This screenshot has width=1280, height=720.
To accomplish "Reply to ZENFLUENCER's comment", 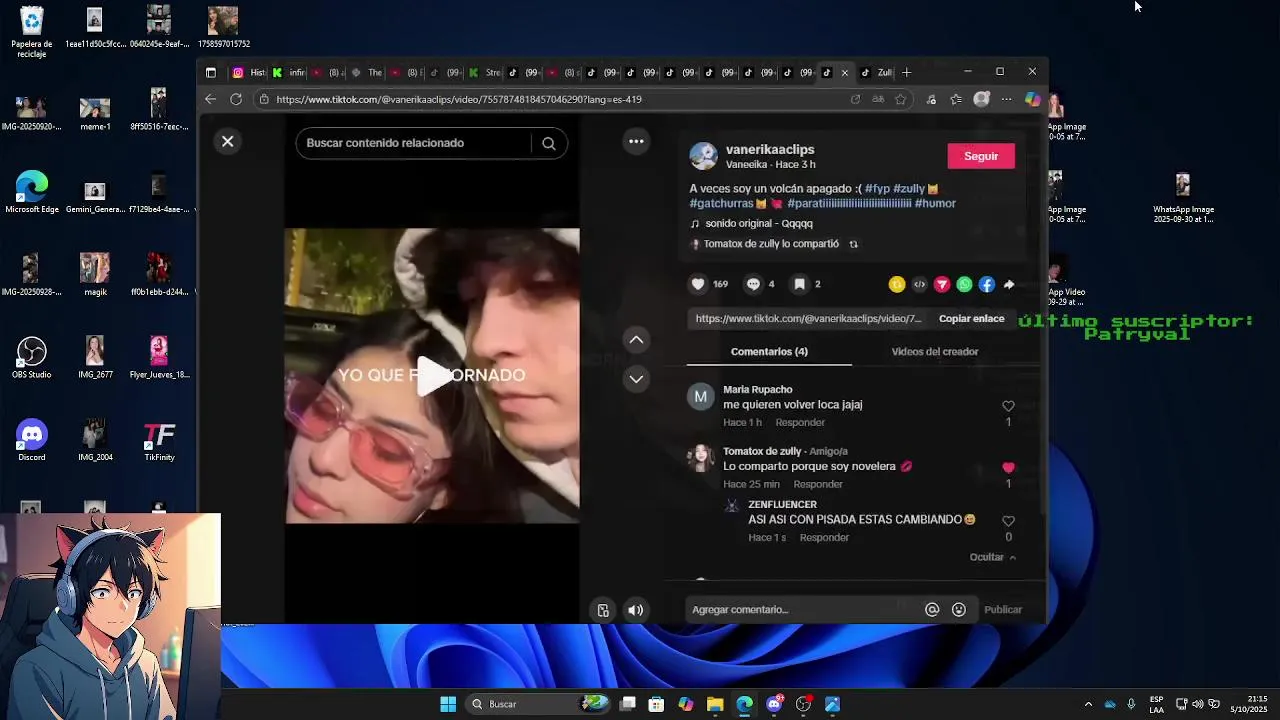I will tap(824, 538).
